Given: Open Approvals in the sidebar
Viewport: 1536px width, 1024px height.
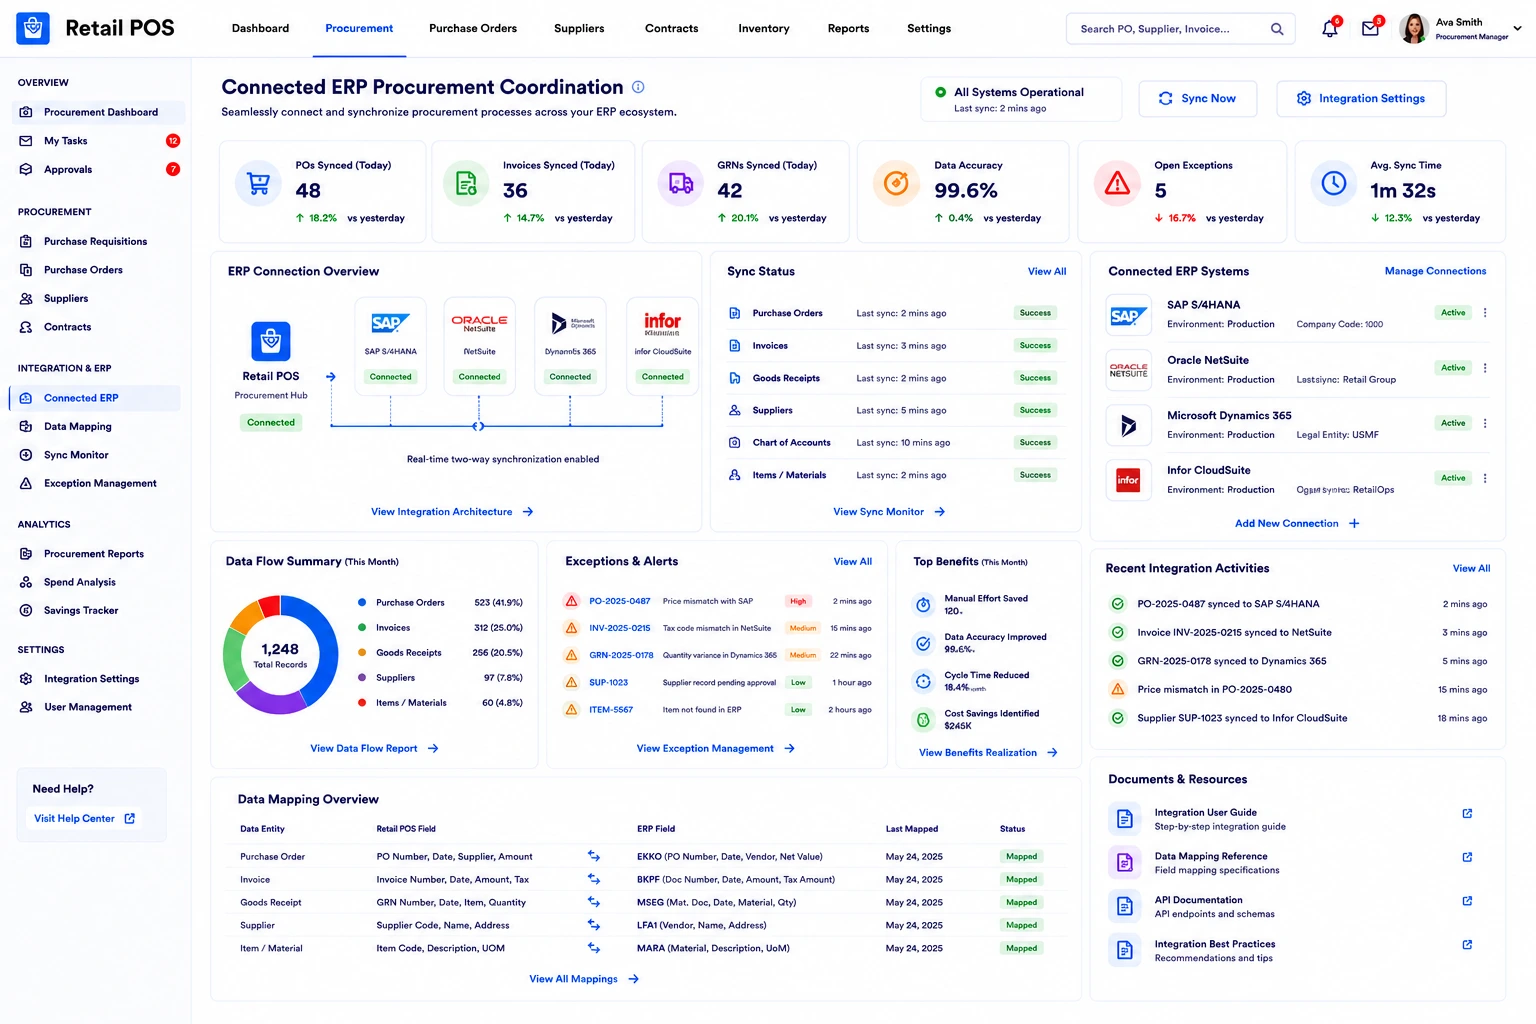Looking at the screenshot, I should [x=98, y=169].
